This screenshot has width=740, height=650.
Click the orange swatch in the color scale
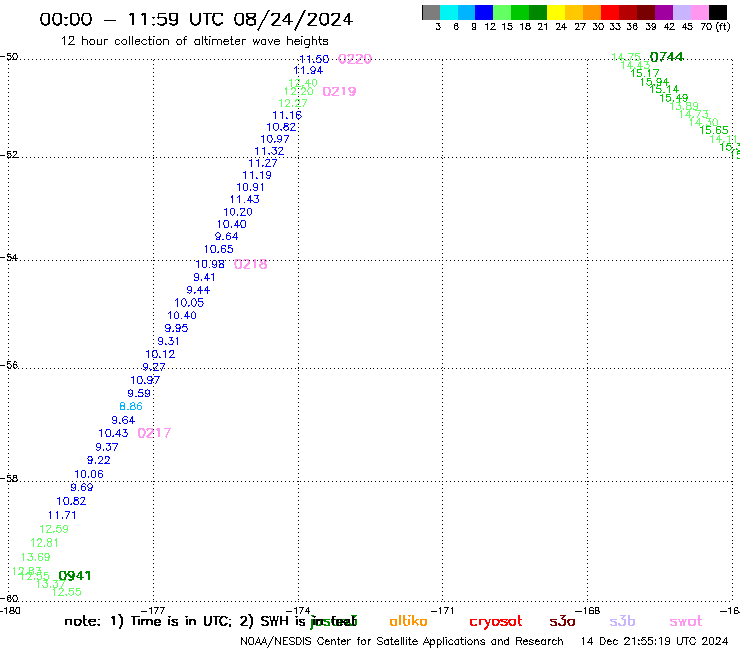592,12
